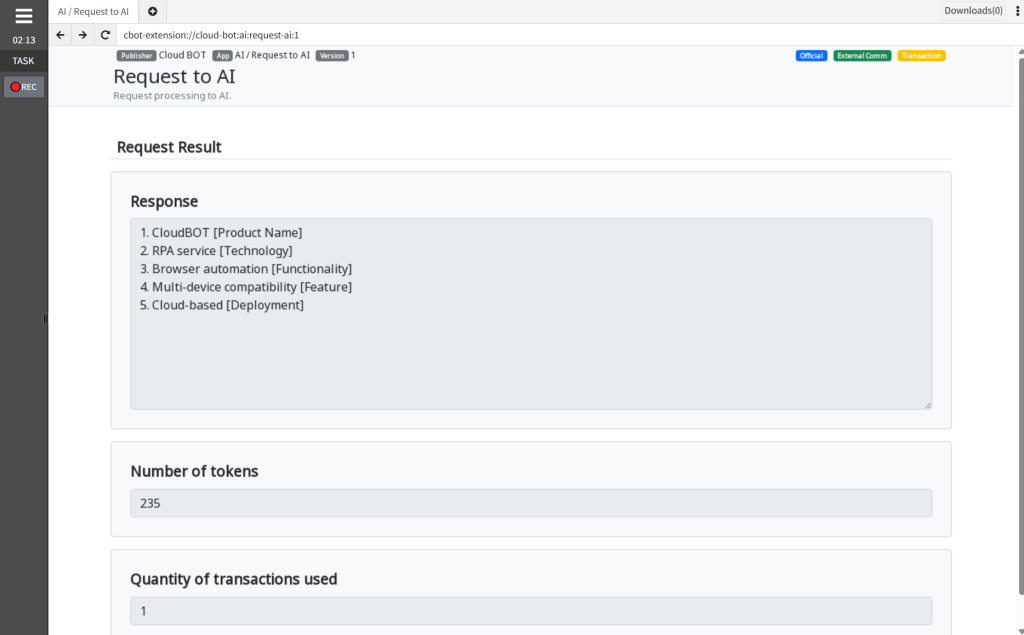
Task: Focus the cbot-extension address bar
Action: (x=568, y=35)
